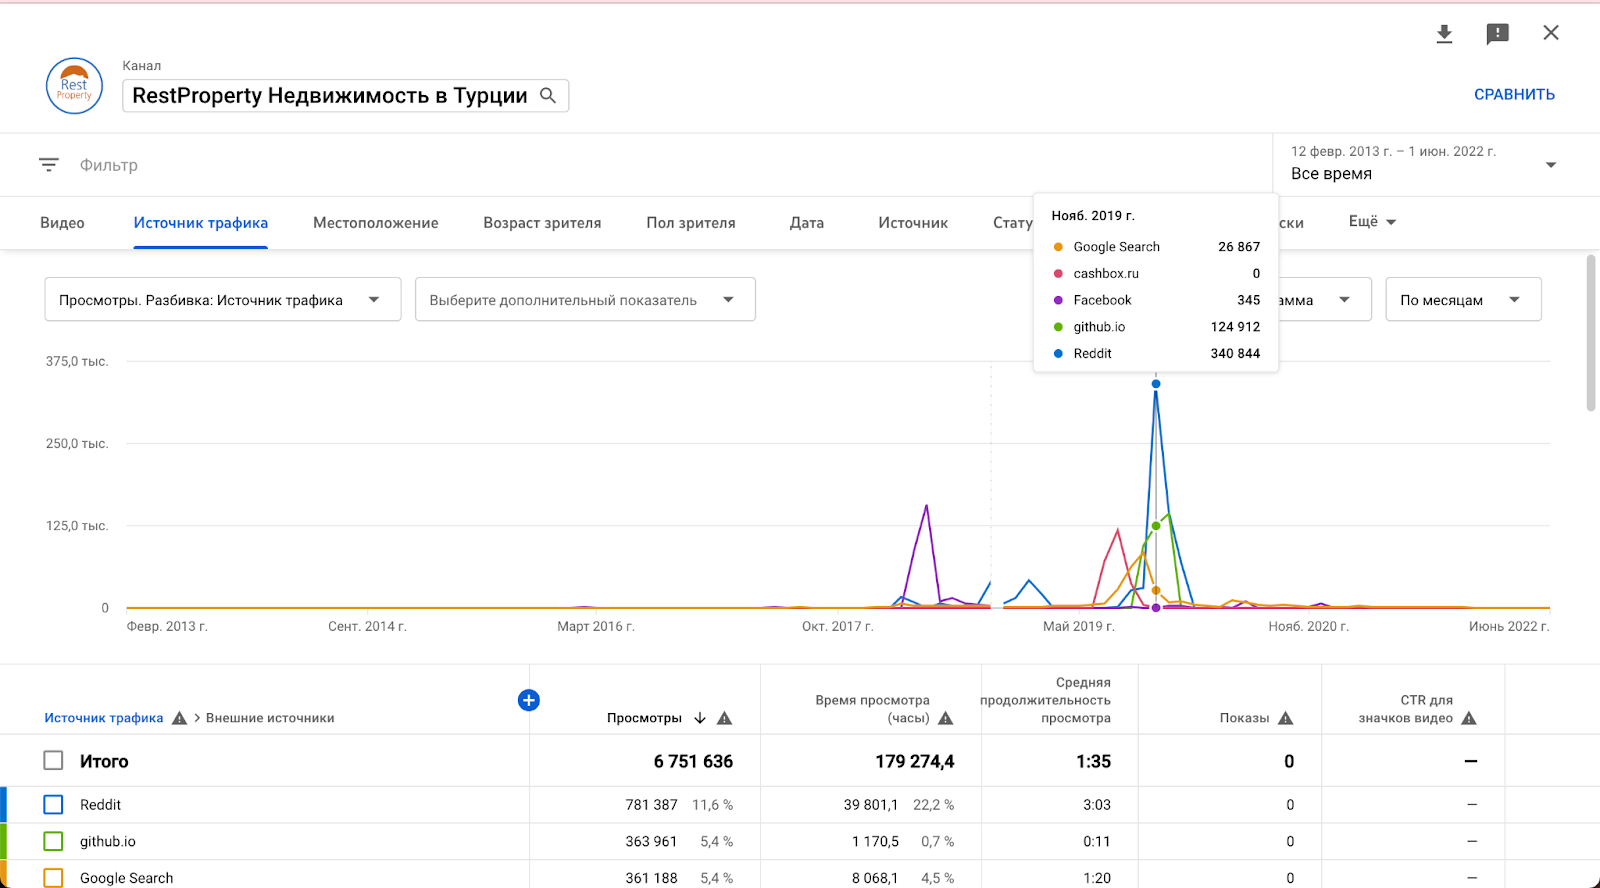
Task: Click the Время просмотра (часы) header
Action: pos(872,709)
